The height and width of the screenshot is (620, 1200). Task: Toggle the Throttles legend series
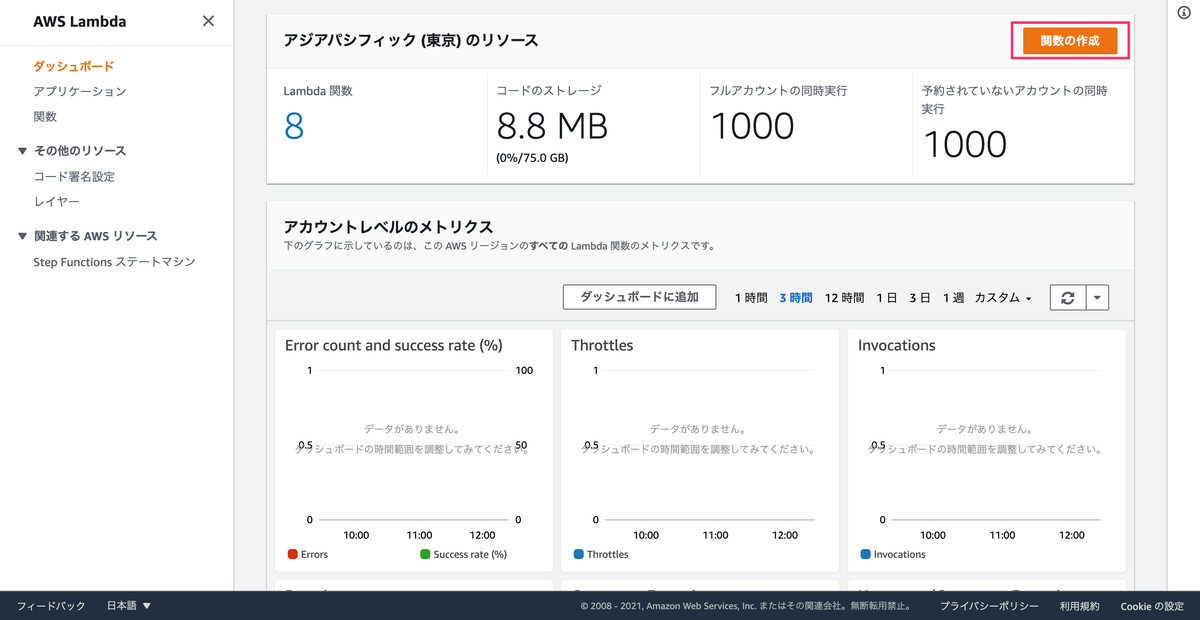(x=601, y=554)
